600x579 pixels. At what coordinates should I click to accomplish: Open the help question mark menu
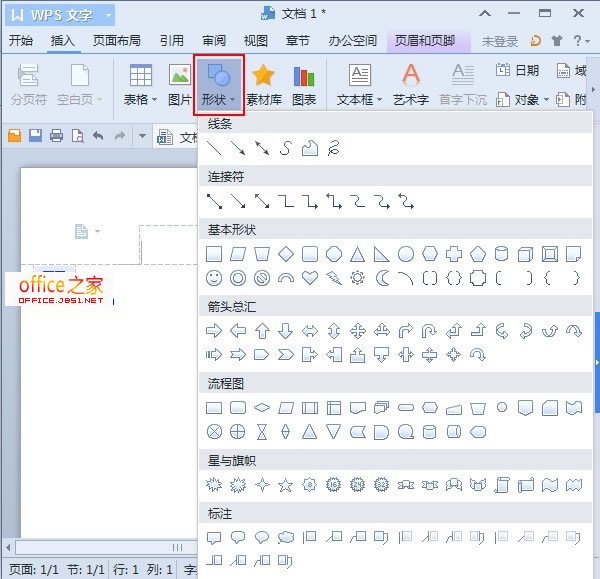581,41
